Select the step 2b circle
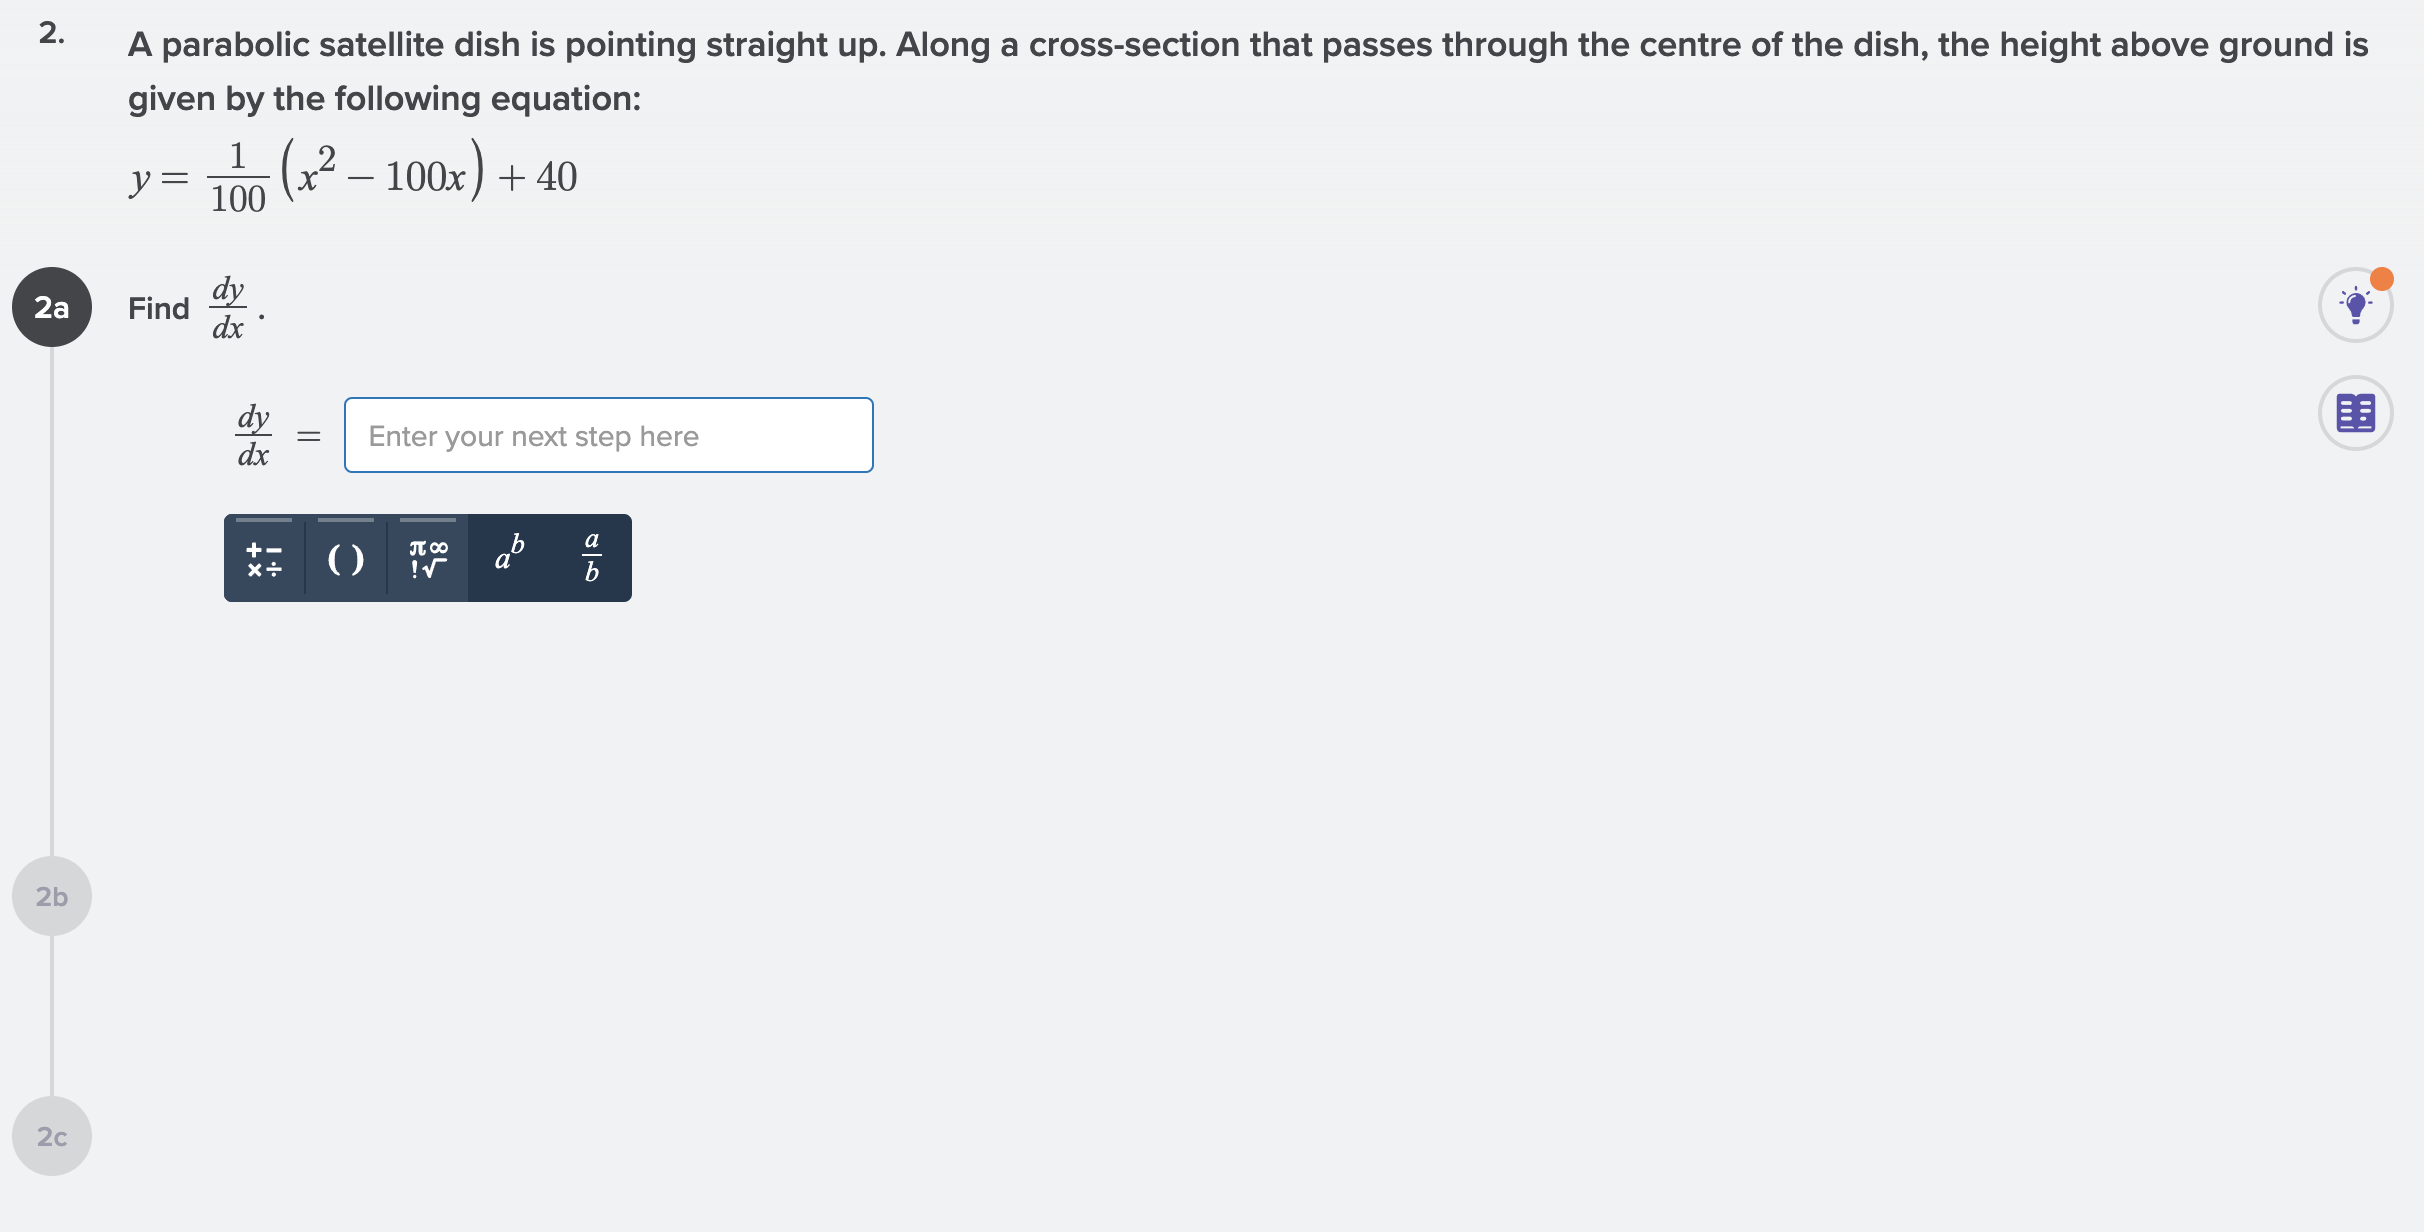The height and width of the screenshot is (1232, 2424). tap(51, 895)
